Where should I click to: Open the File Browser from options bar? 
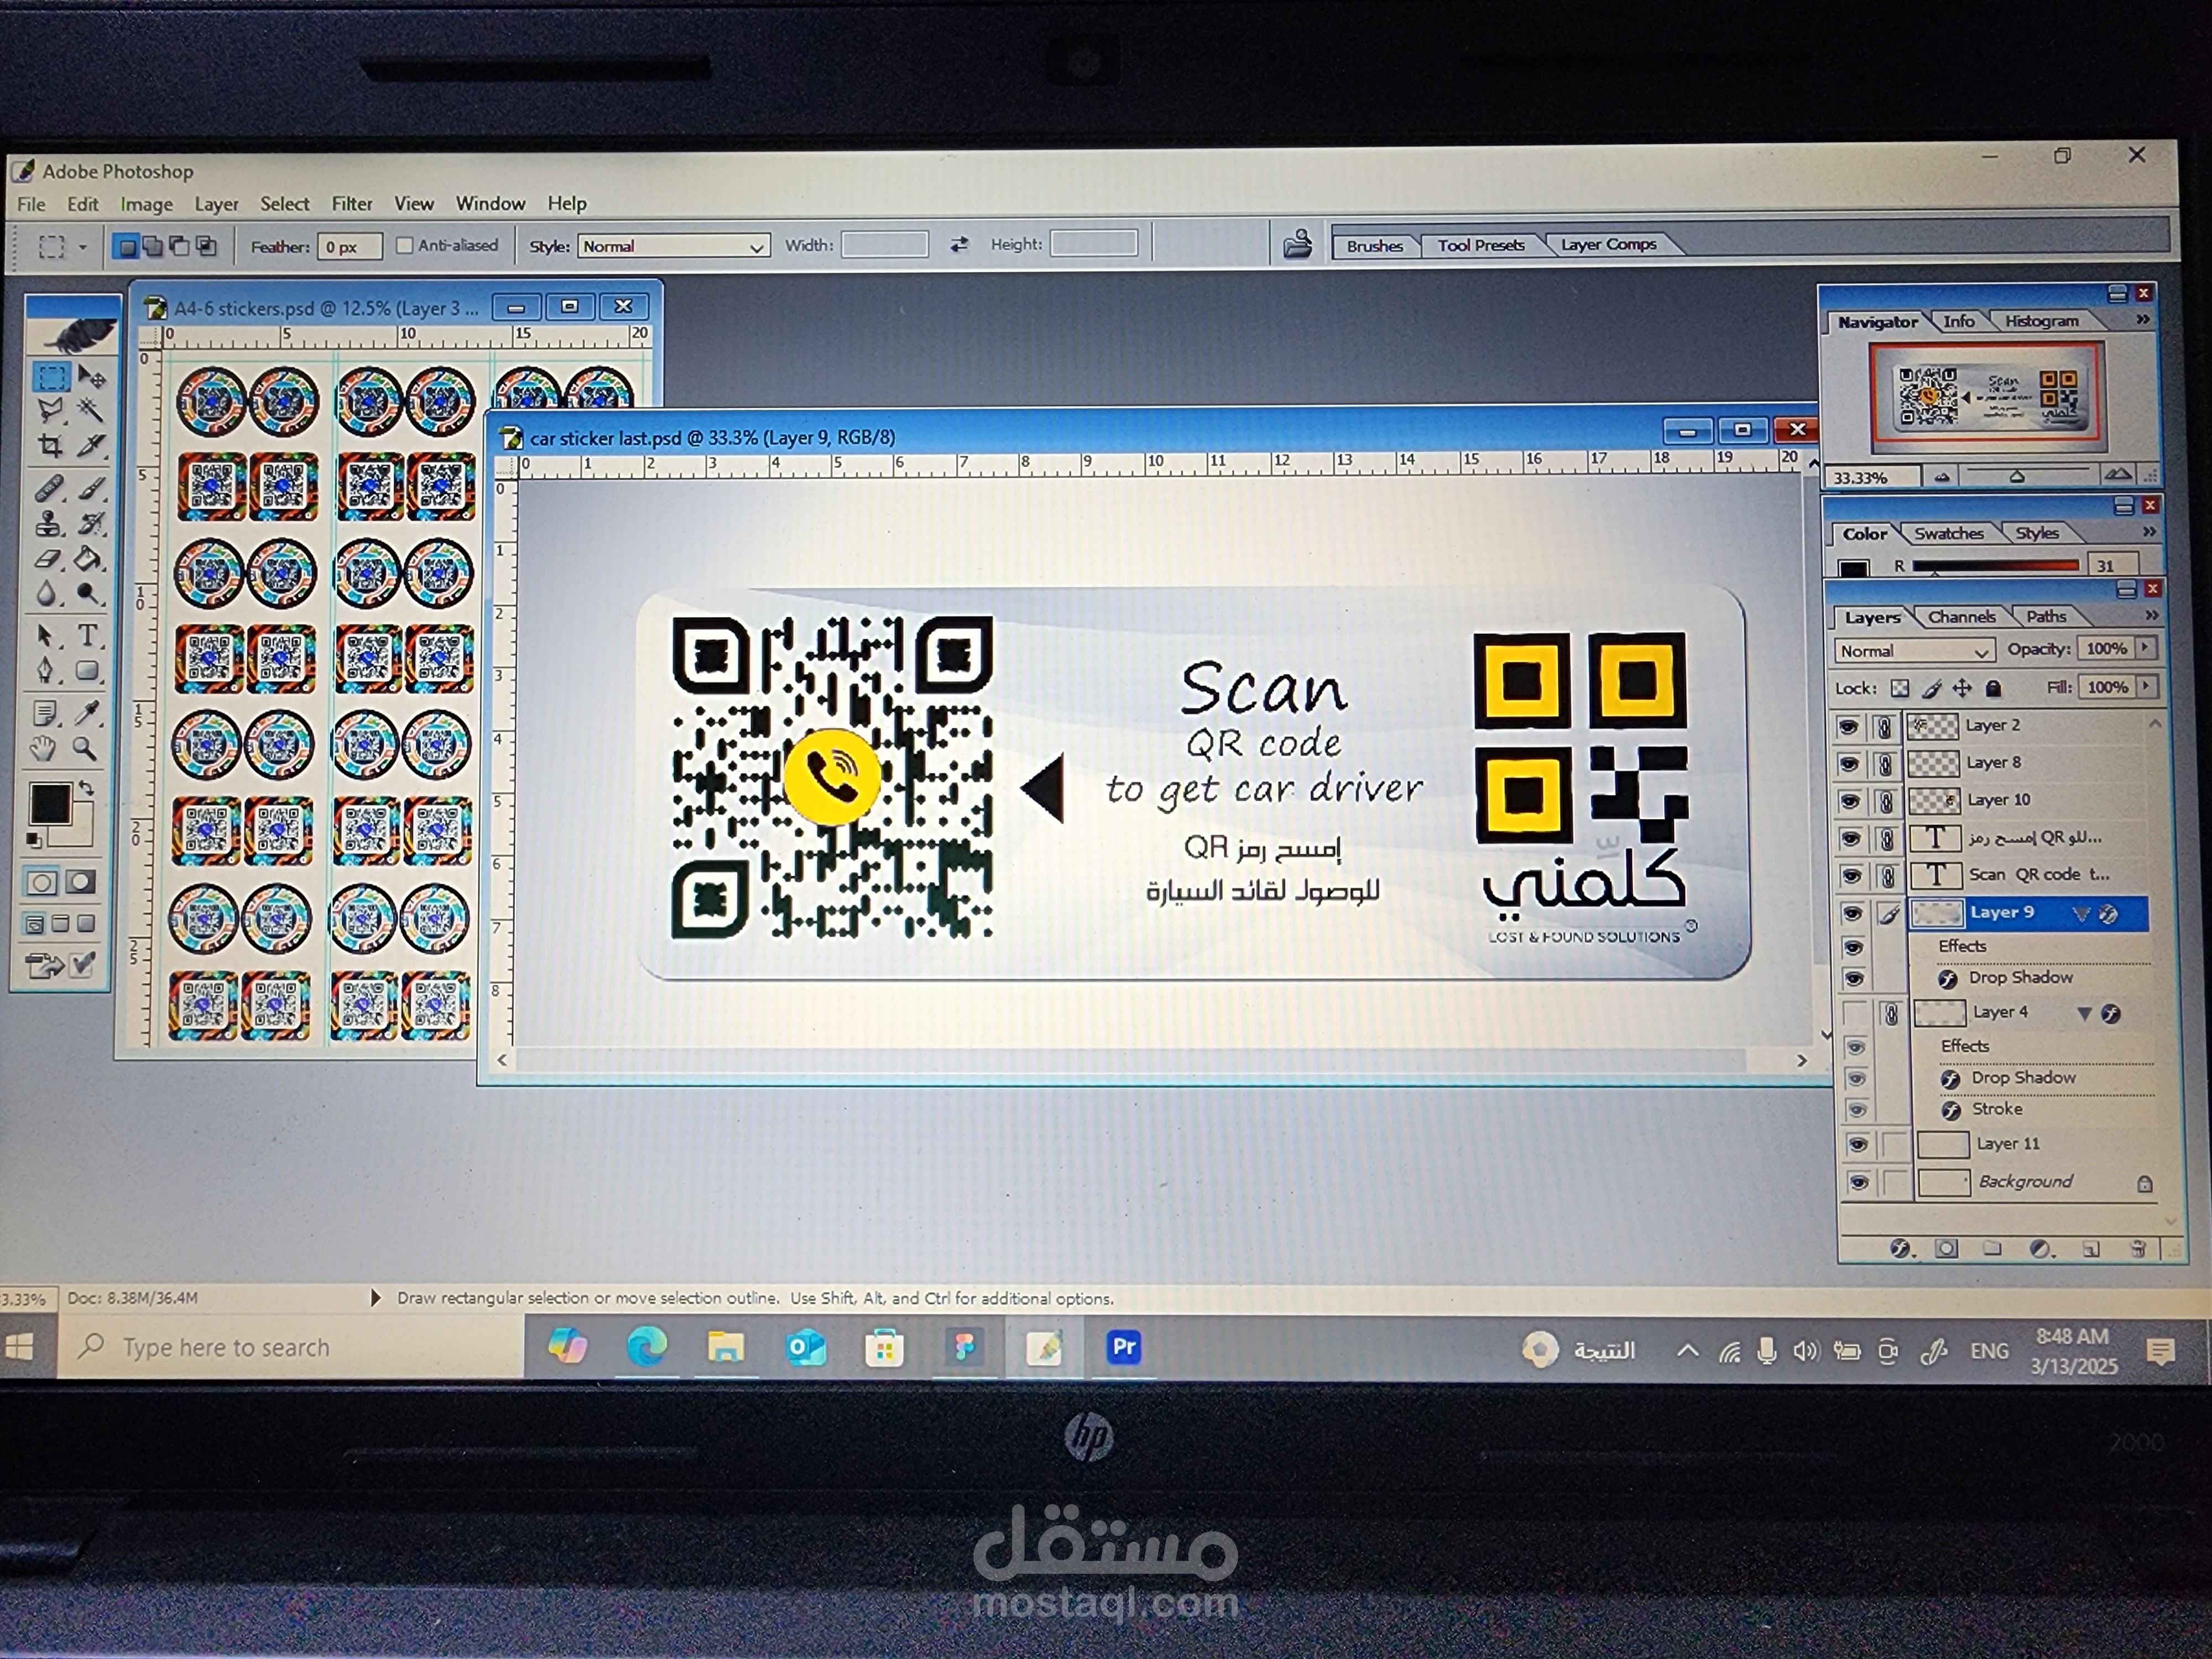click(x=1297, y=243)
